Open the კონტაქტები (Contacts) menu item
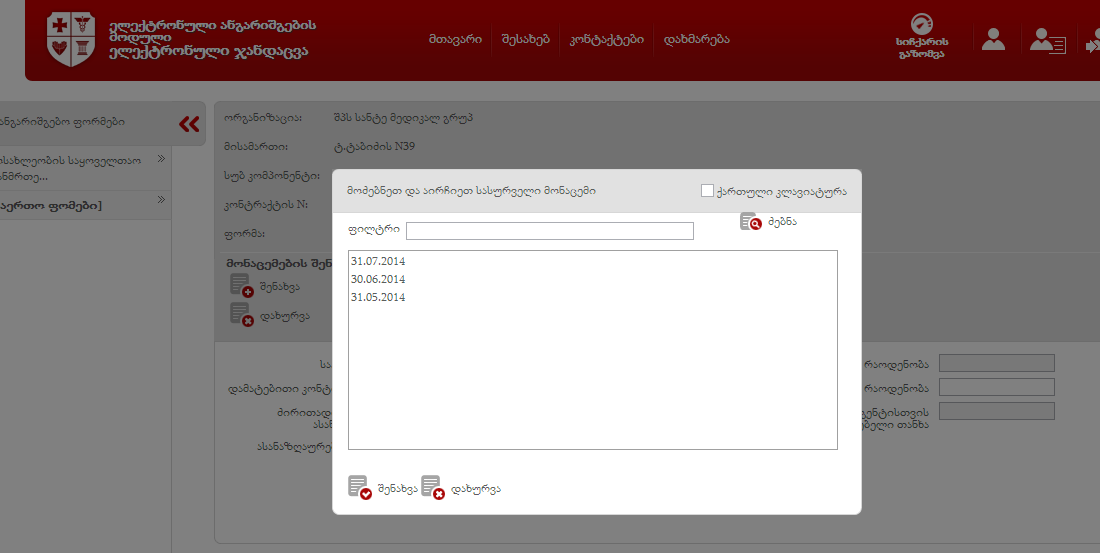This screenshot has height=553, width=1100. point(605,39)
